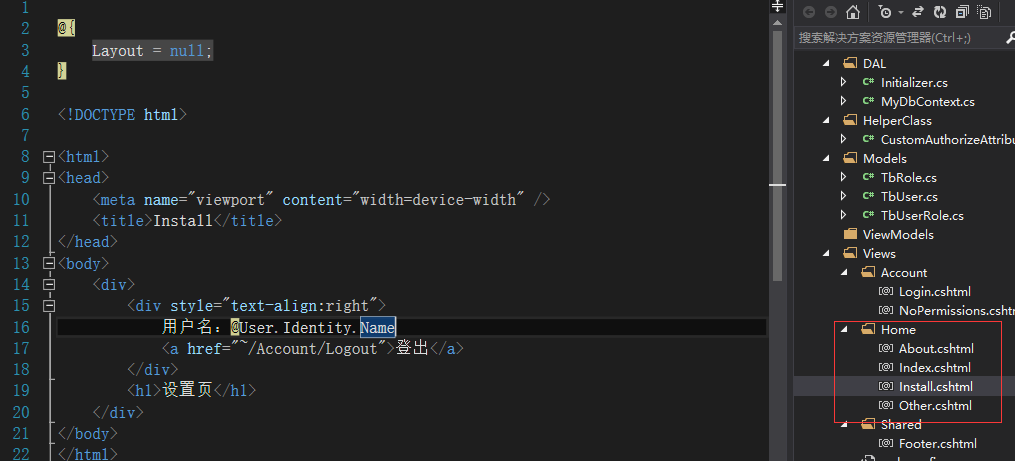The width and height of the screenshot is (1015, 461).
Task: Collapse the Home folder tree node
Action: 843,330
